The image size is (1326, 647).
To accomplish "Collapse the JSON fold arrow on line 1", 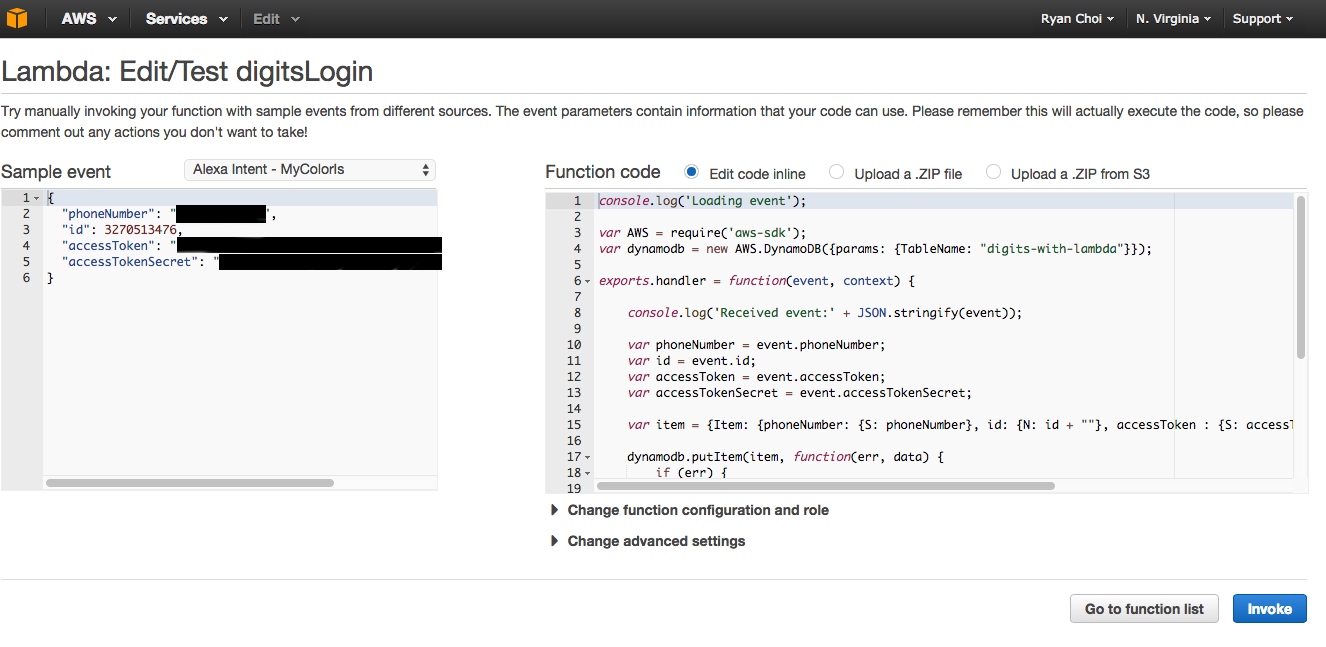I will pos(37,198).
